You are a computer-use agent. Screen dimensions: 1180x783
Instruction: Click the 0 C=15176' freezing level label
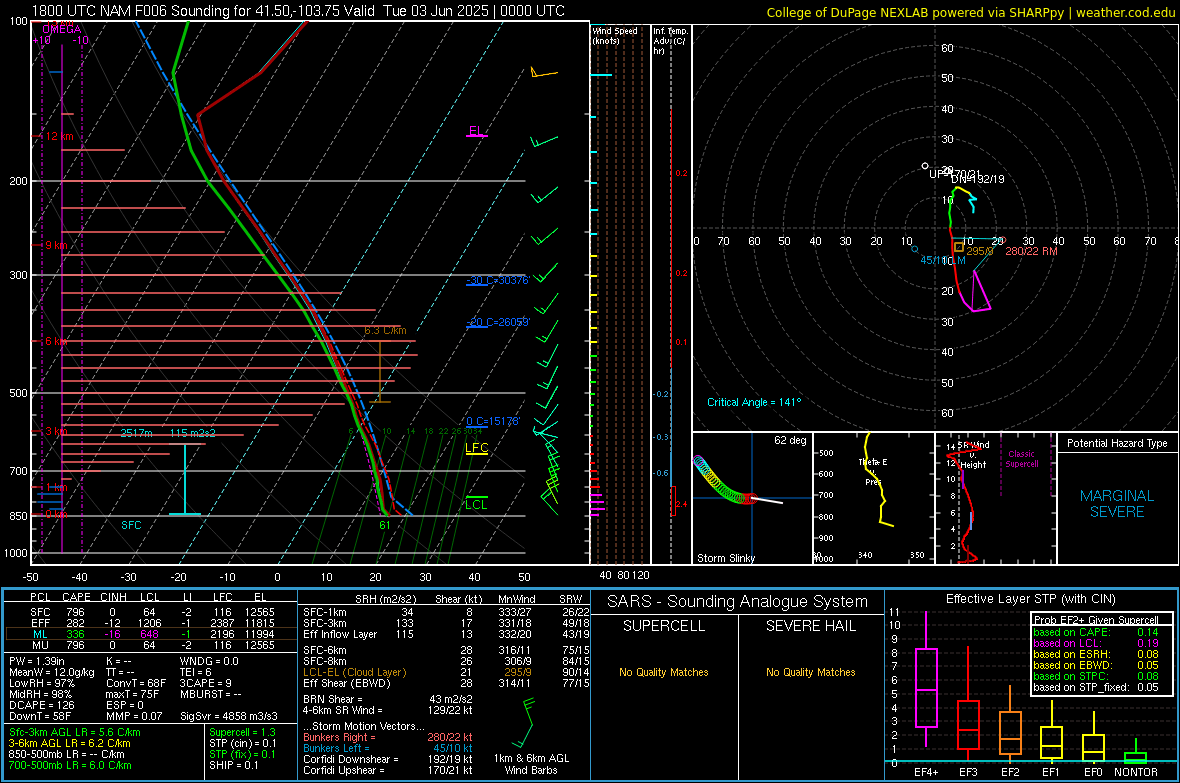tap(492, 421)
